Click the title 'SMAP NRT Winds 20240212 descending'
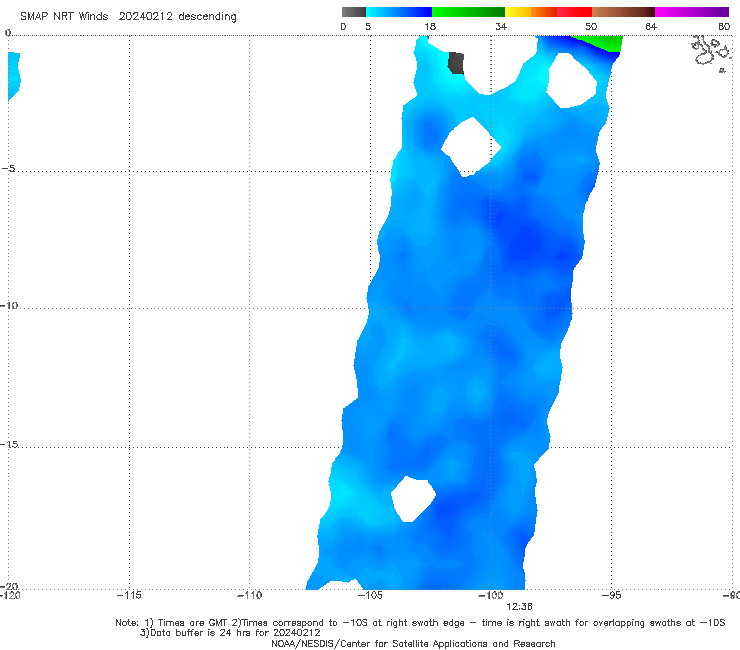Image resolution: width=740 pixels, height=650 pixels. click(x=128, y=16)
